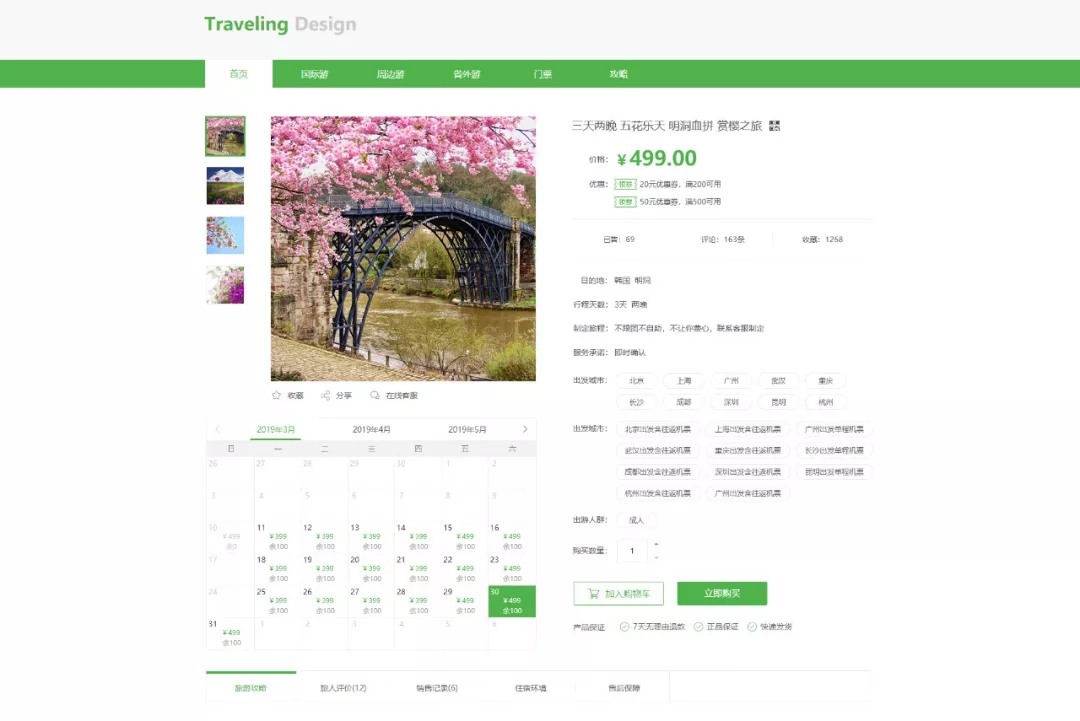This screenshot has width=1080, height=721.
Task: Open the 国际游 navigation menu item
Action: point(315,74)
